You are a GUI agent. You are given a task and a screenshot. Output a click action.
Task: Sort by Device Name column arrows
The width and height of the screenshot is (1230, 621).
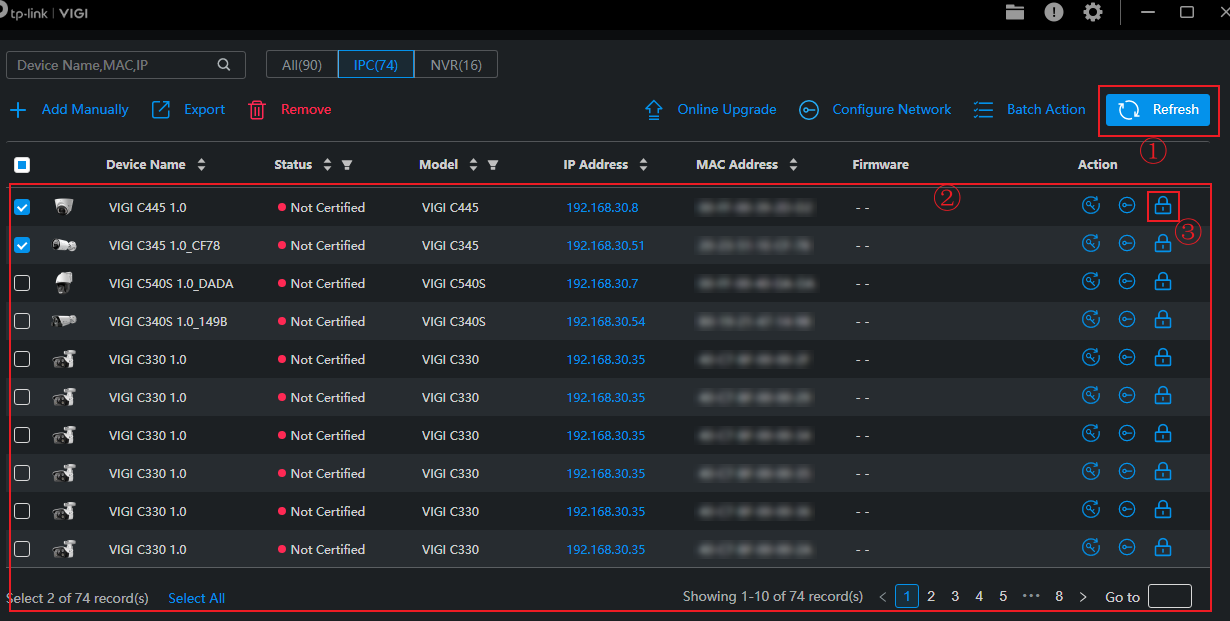(201, 165)
